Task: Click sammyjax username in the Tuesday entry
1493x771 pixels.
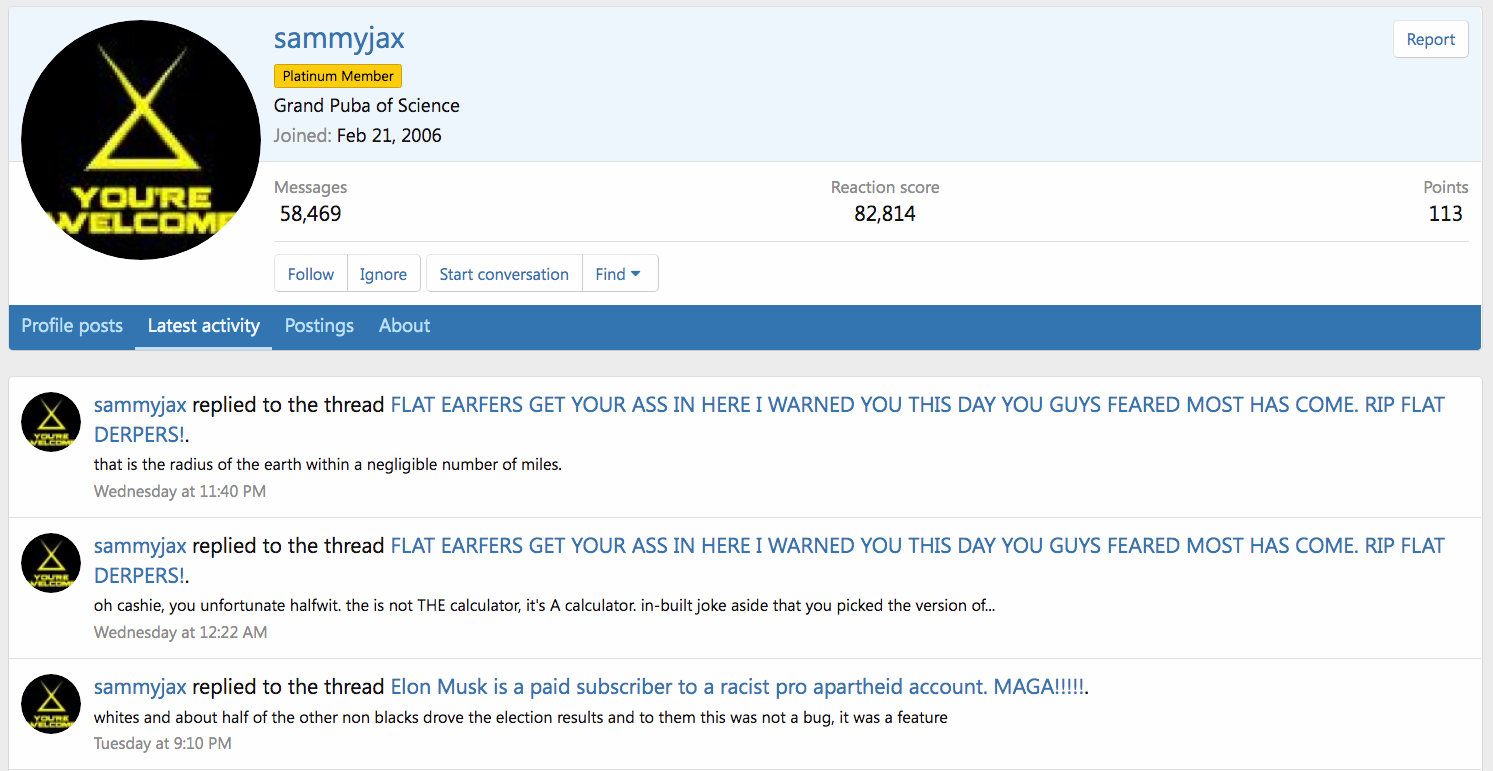Action: [140, 687]
